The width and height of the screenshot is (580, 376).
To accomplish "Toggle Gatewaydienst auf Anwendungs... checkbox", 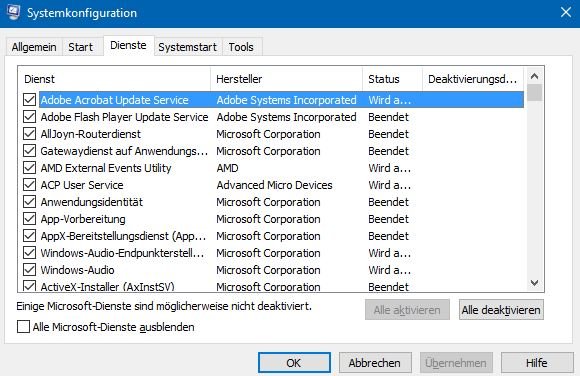I will tap(29, 151).
